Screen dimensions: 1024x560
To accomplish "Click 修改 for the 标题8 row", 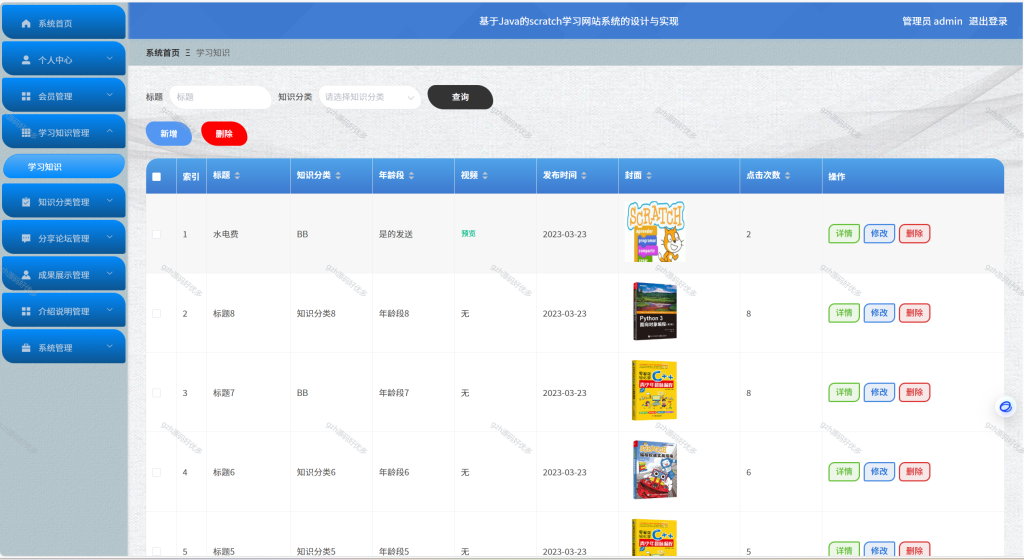I will tap(879, 313).
